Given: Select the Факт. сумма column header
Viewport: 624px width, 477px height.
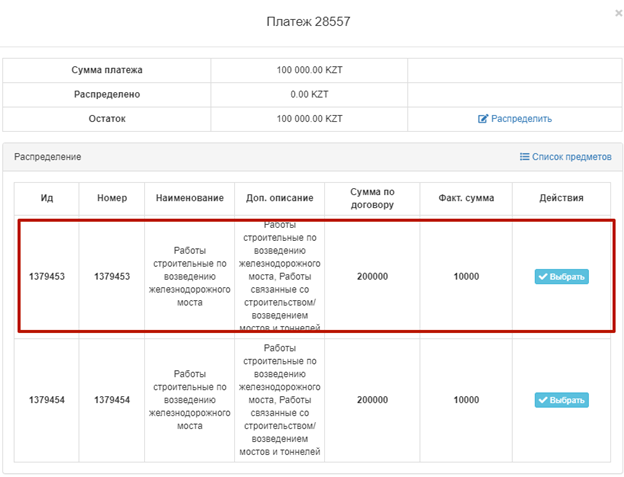Looking at the screenshot, I should pos(465,198).
